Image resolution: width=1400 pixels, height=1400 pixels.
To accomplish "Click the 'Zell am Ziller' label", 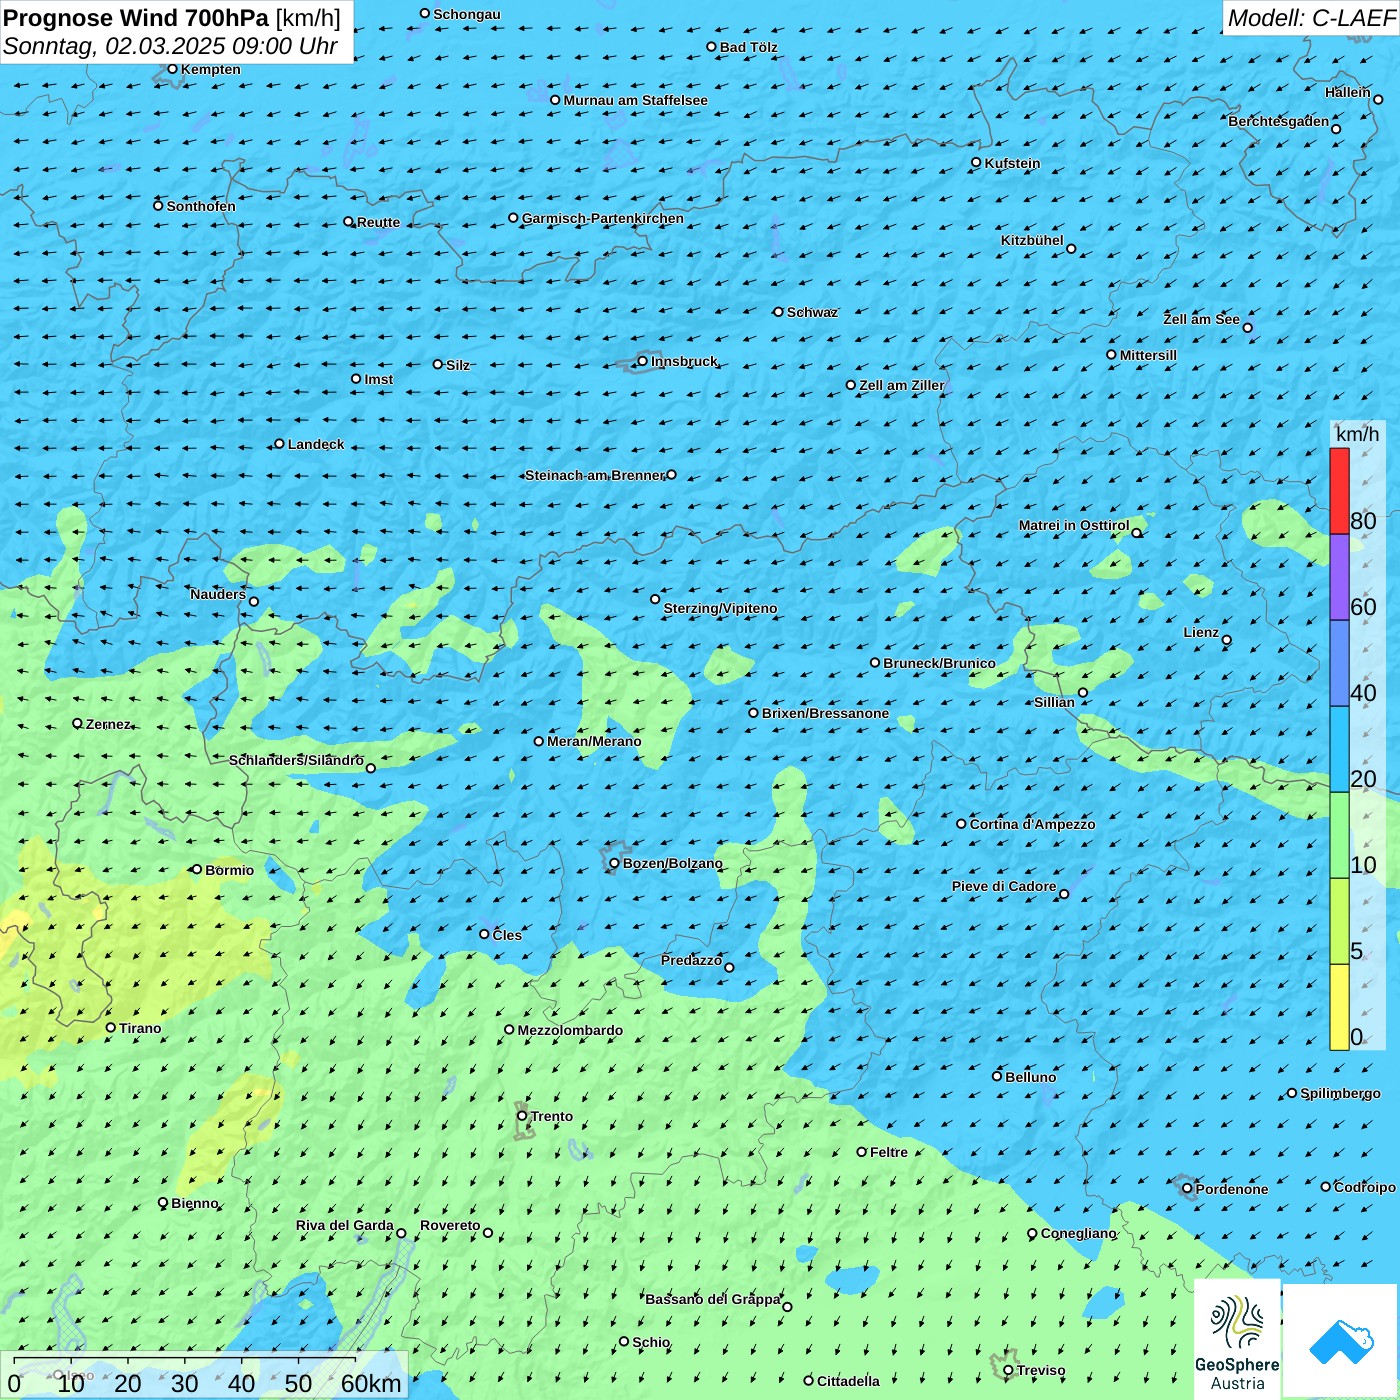I will (x=901, y=385).
